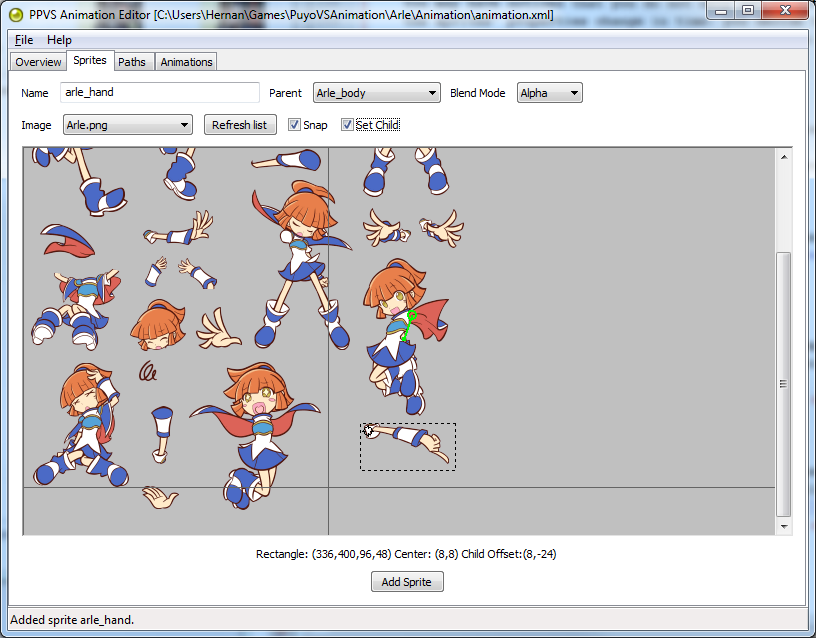Click the rectangle and center coordinates status text
The height and width of the screenshot is (638, 816).
(406, 554)
